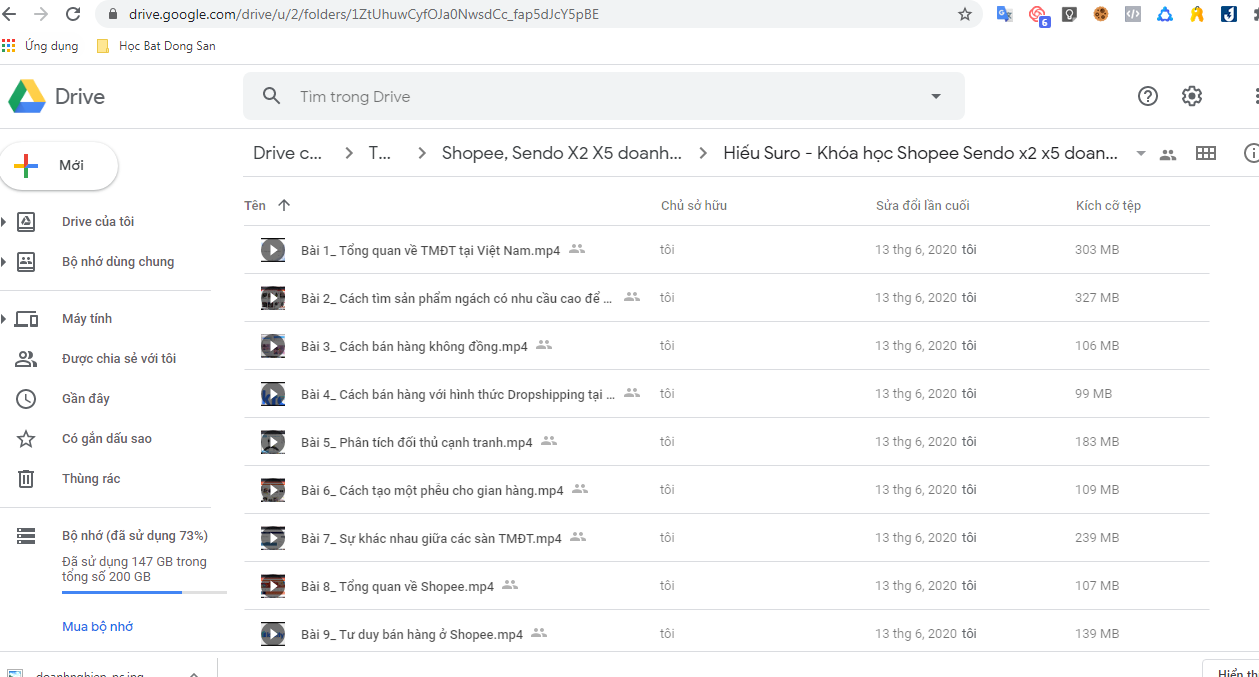Open Drive của tôi in sidebar

[98, 222]
